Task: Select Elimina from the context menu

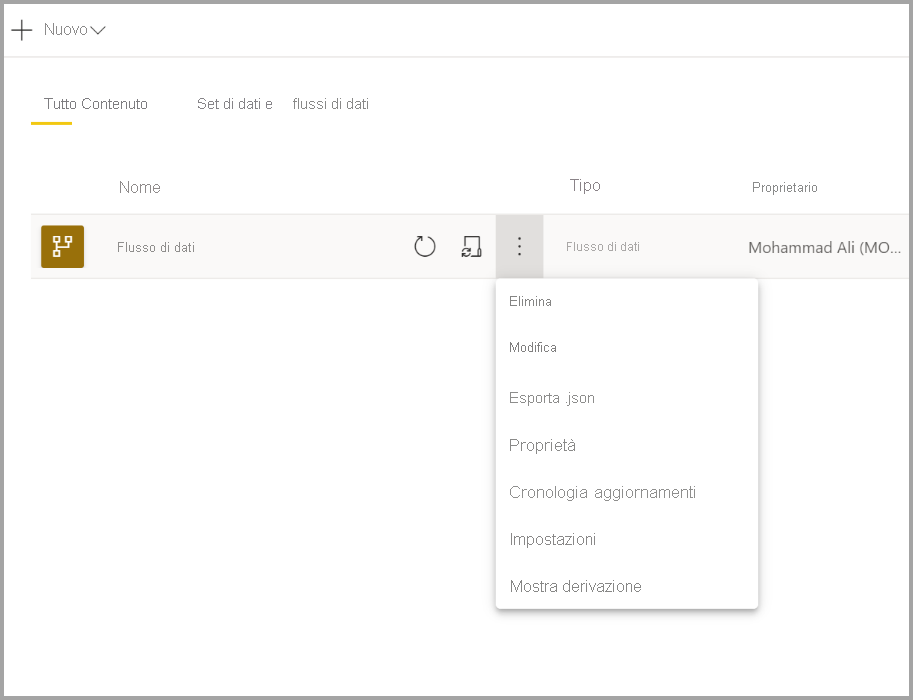Action: pyautogui.click(x=532, y=301)
